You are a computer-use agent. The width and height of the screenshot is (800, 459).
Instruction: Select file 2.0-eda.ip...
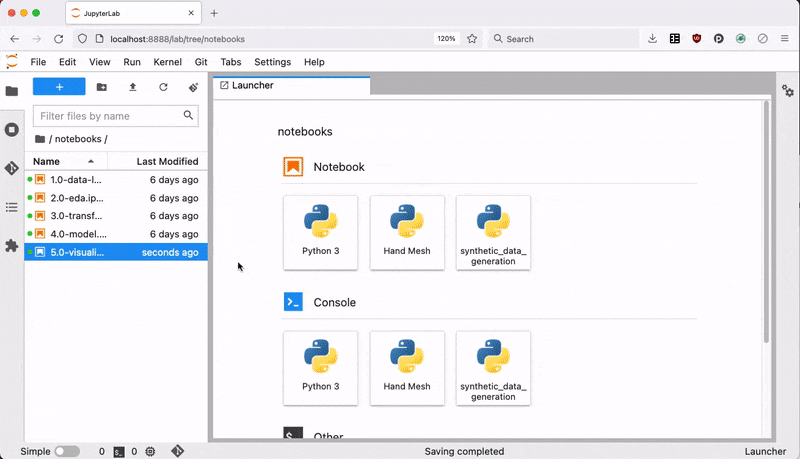coord(116,198)
